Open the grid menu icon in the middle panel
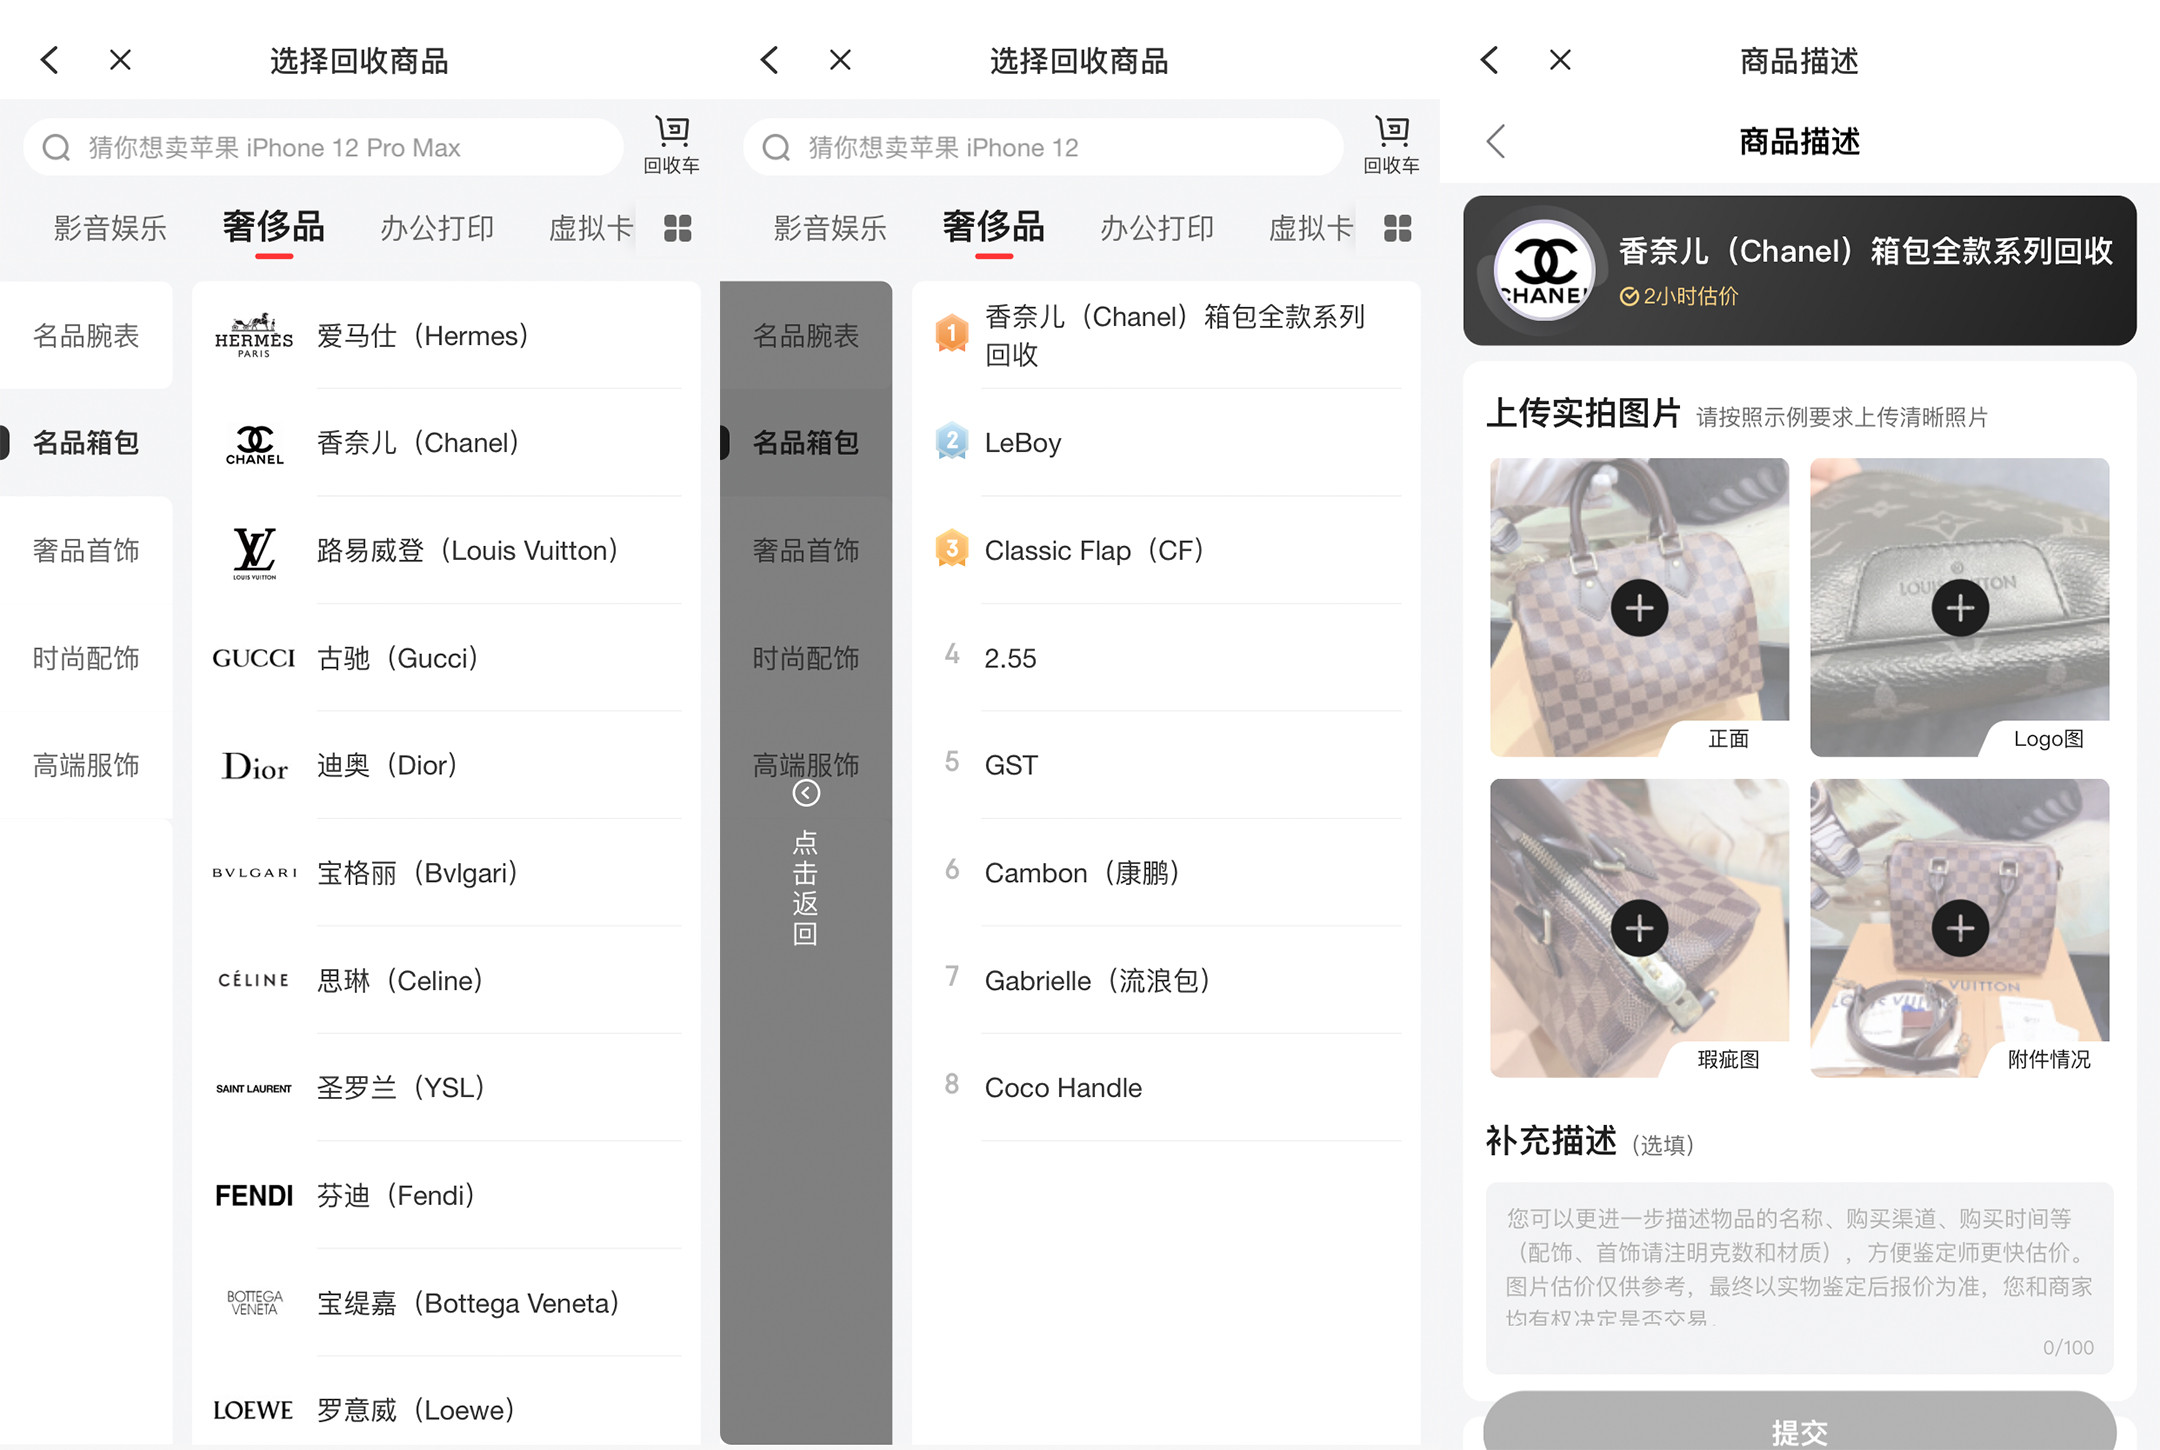This screenshot has width=2160, height=1450. tap(1397, 229)
